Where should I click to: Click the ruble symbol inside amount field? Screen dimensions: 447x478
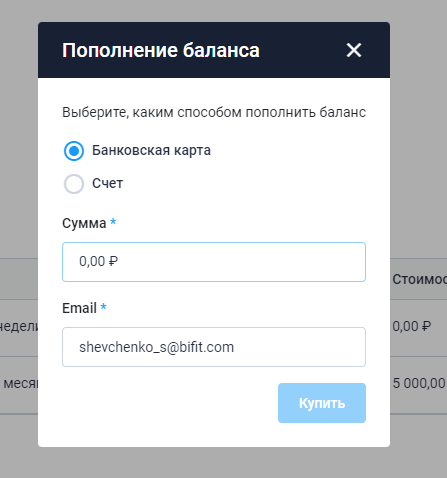coord(113,261)
